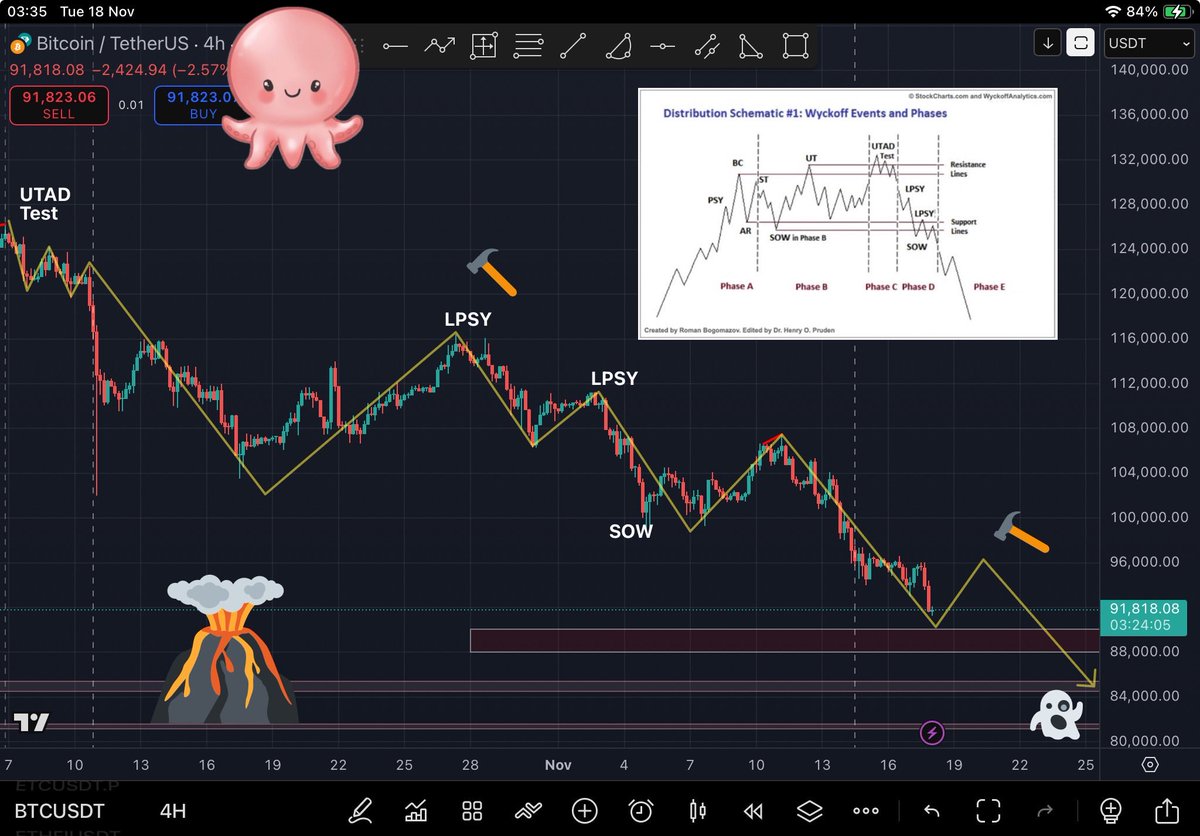Select the ghost emoji sticker

pyautogui.click(x=1057, y=714)
